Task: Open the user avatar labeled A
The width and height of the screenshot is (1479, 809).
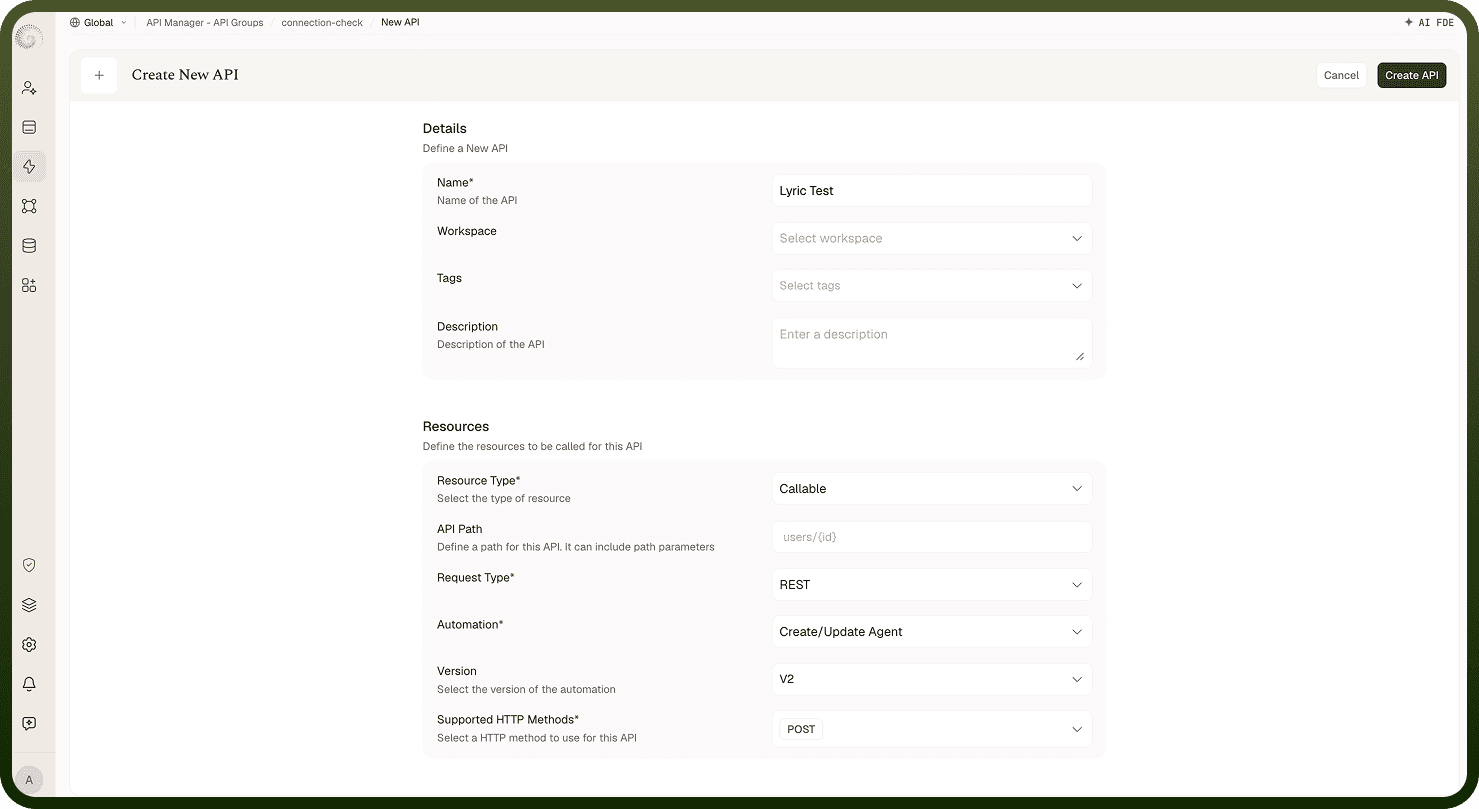Action: click(29, 780)
